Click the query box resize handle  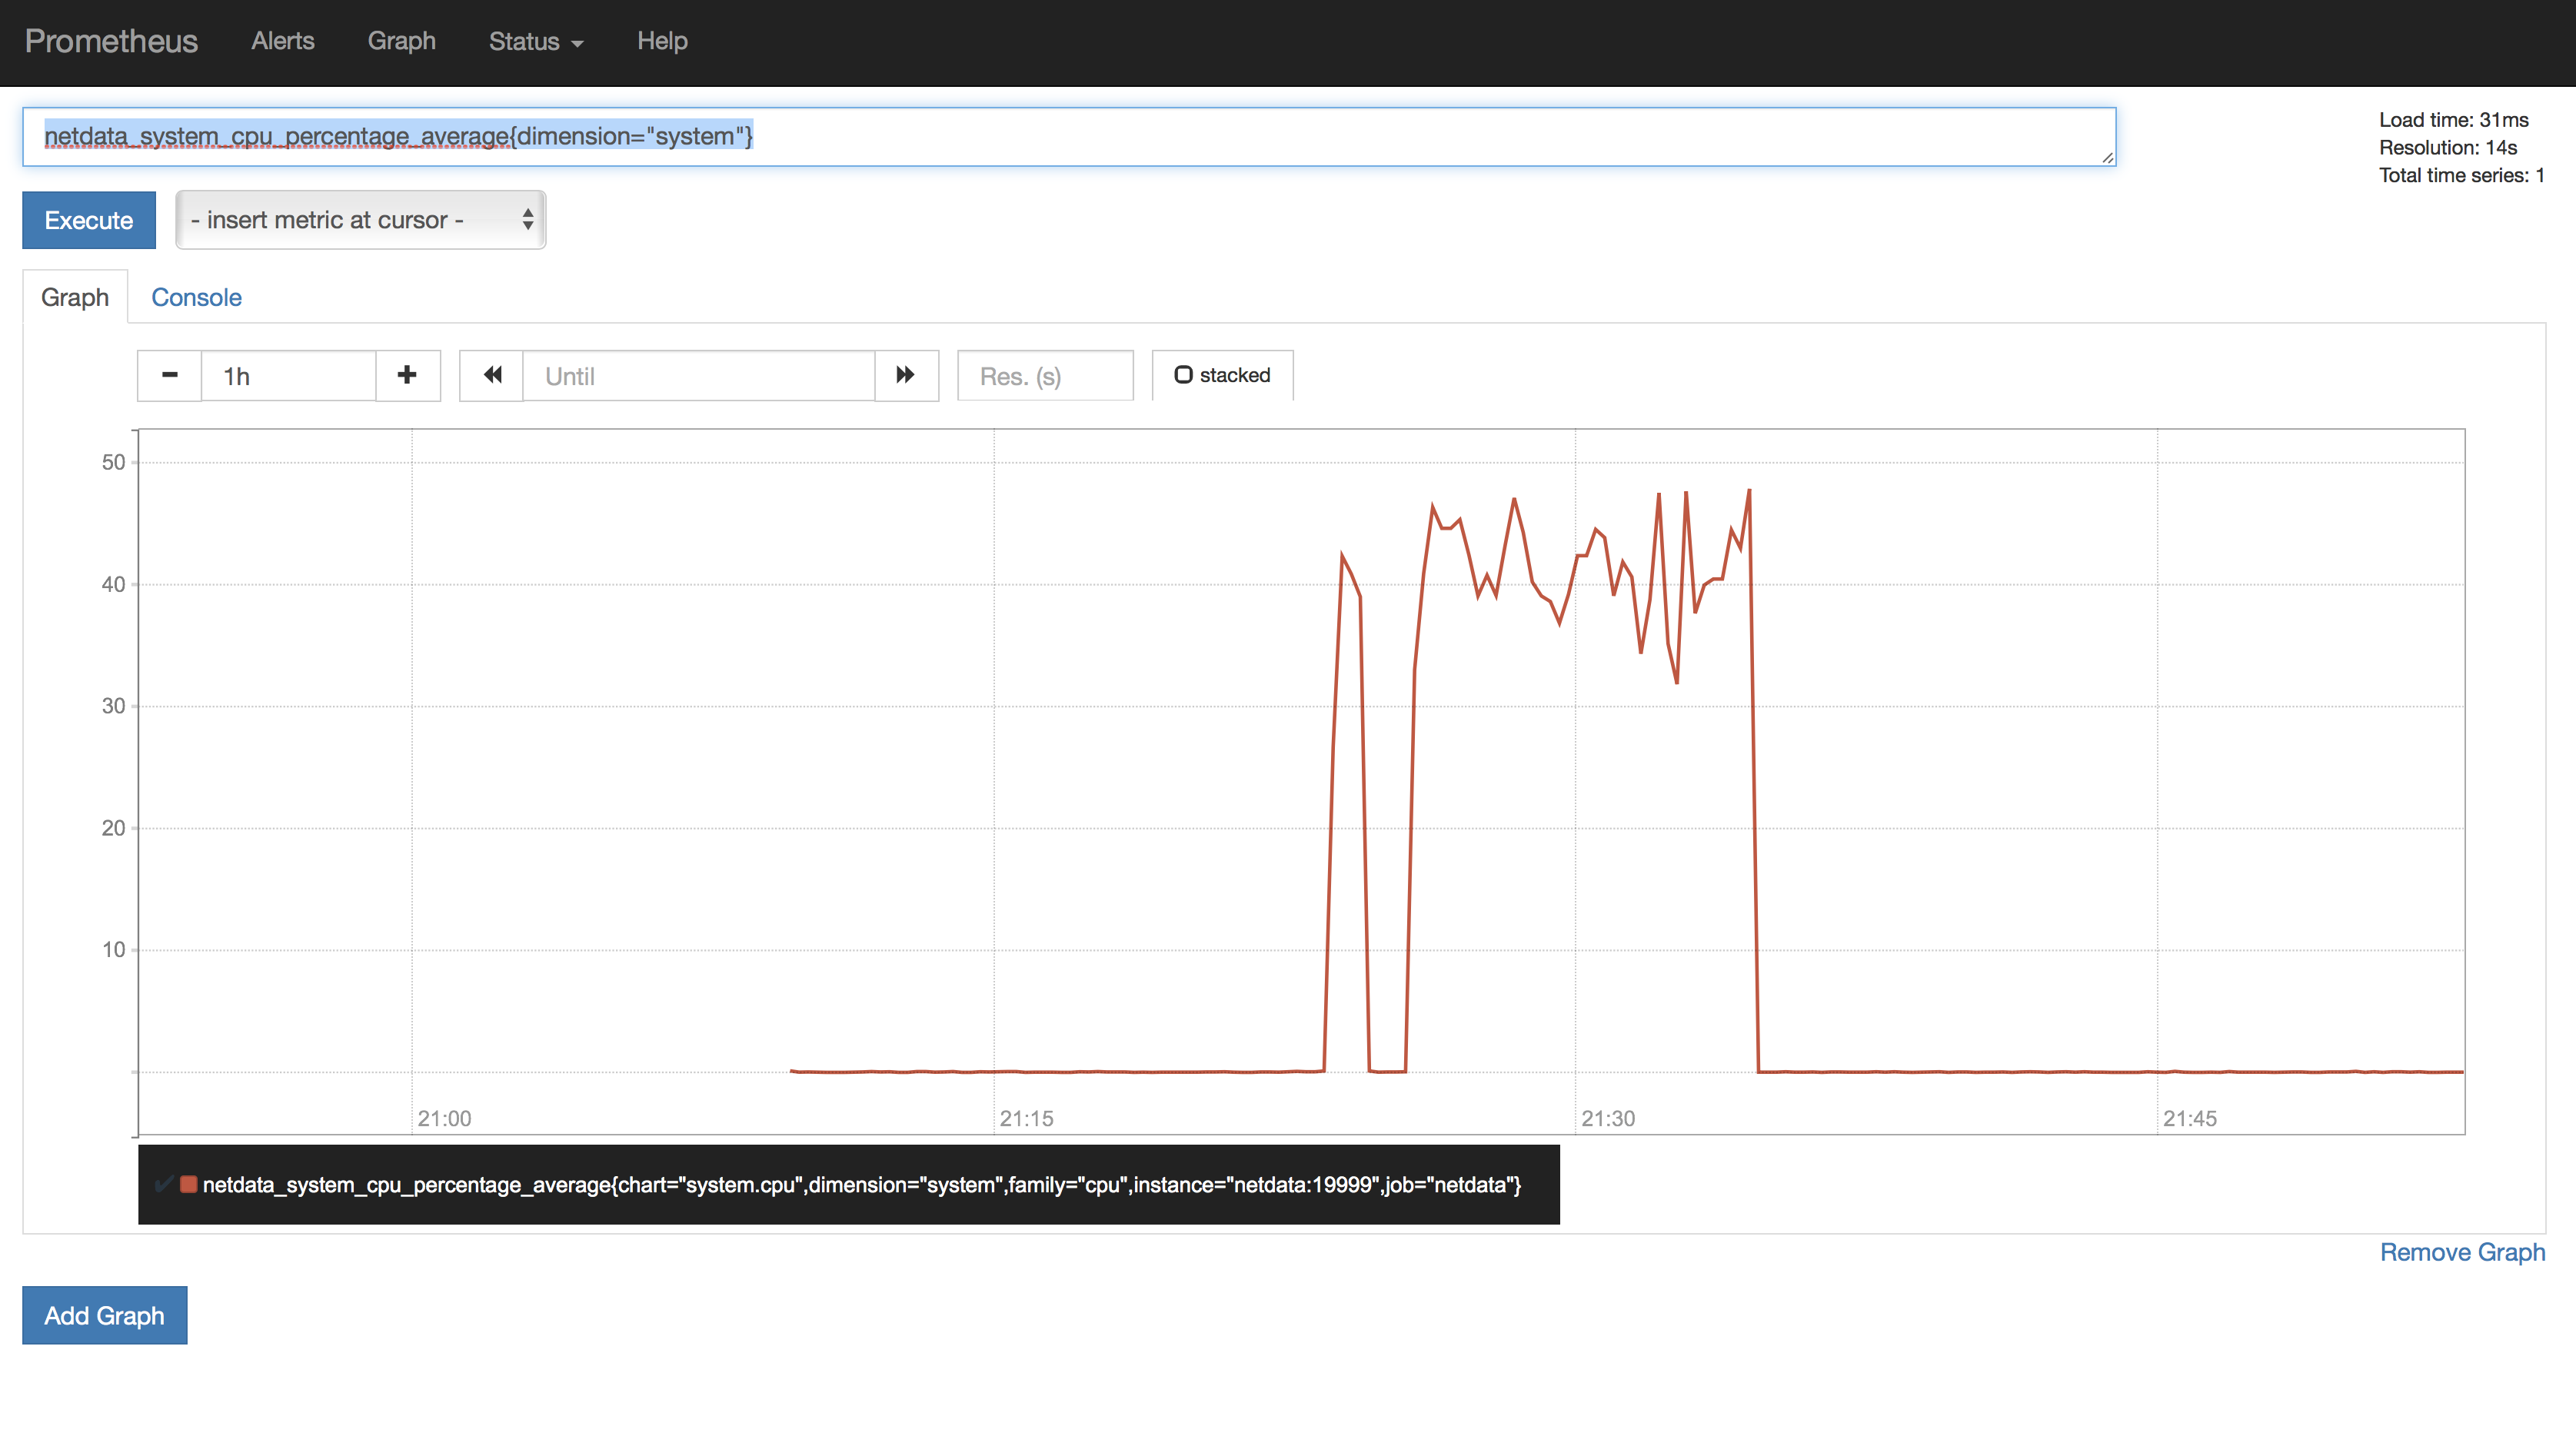pos(2107,157)
